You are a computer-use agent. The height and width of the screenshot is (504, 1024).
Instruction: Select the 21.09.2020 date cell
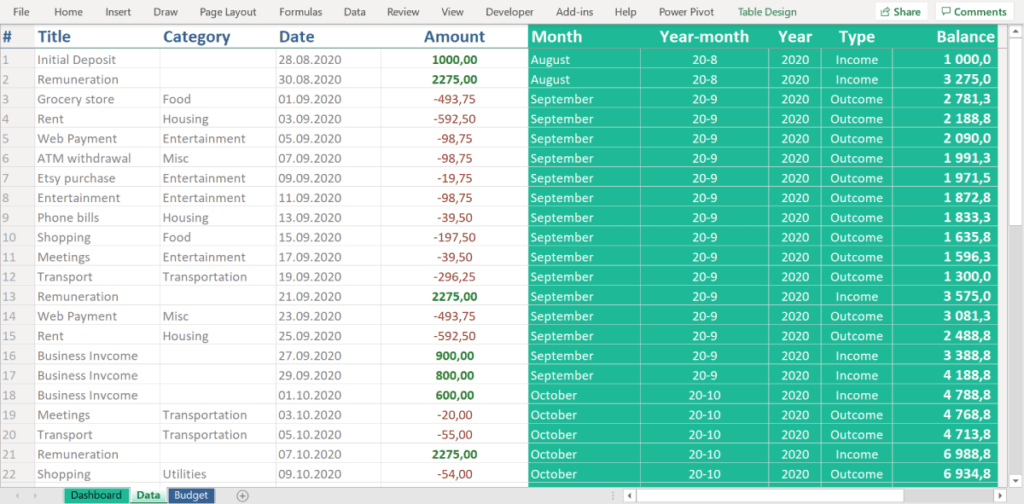click(328, 296)
